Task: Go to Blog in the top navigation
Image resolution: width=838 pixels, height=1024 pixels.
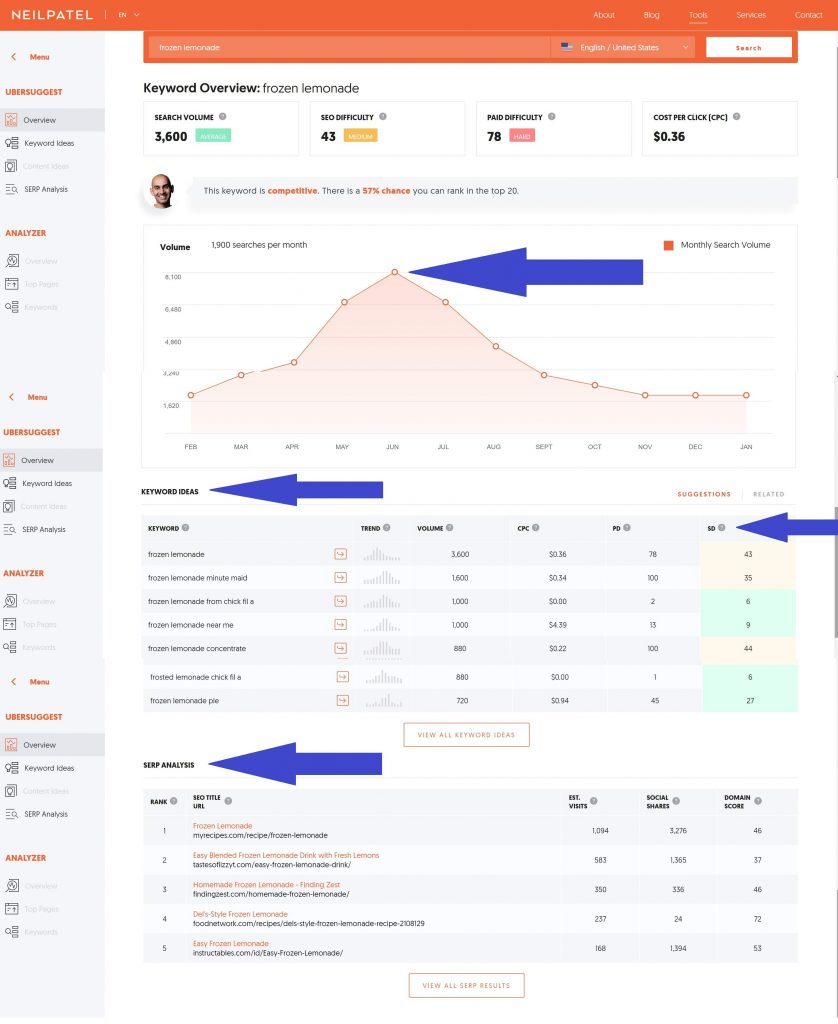Action: 651,14
